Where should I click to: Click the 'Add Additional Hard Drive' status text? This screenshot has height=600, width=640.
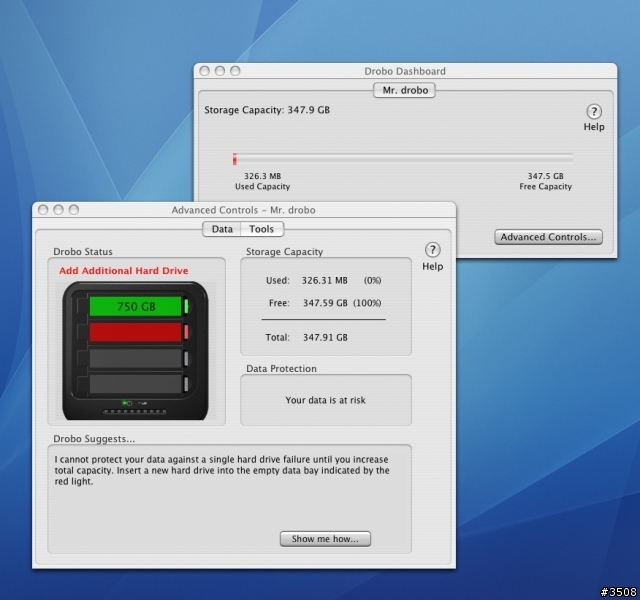pos(124,271)
